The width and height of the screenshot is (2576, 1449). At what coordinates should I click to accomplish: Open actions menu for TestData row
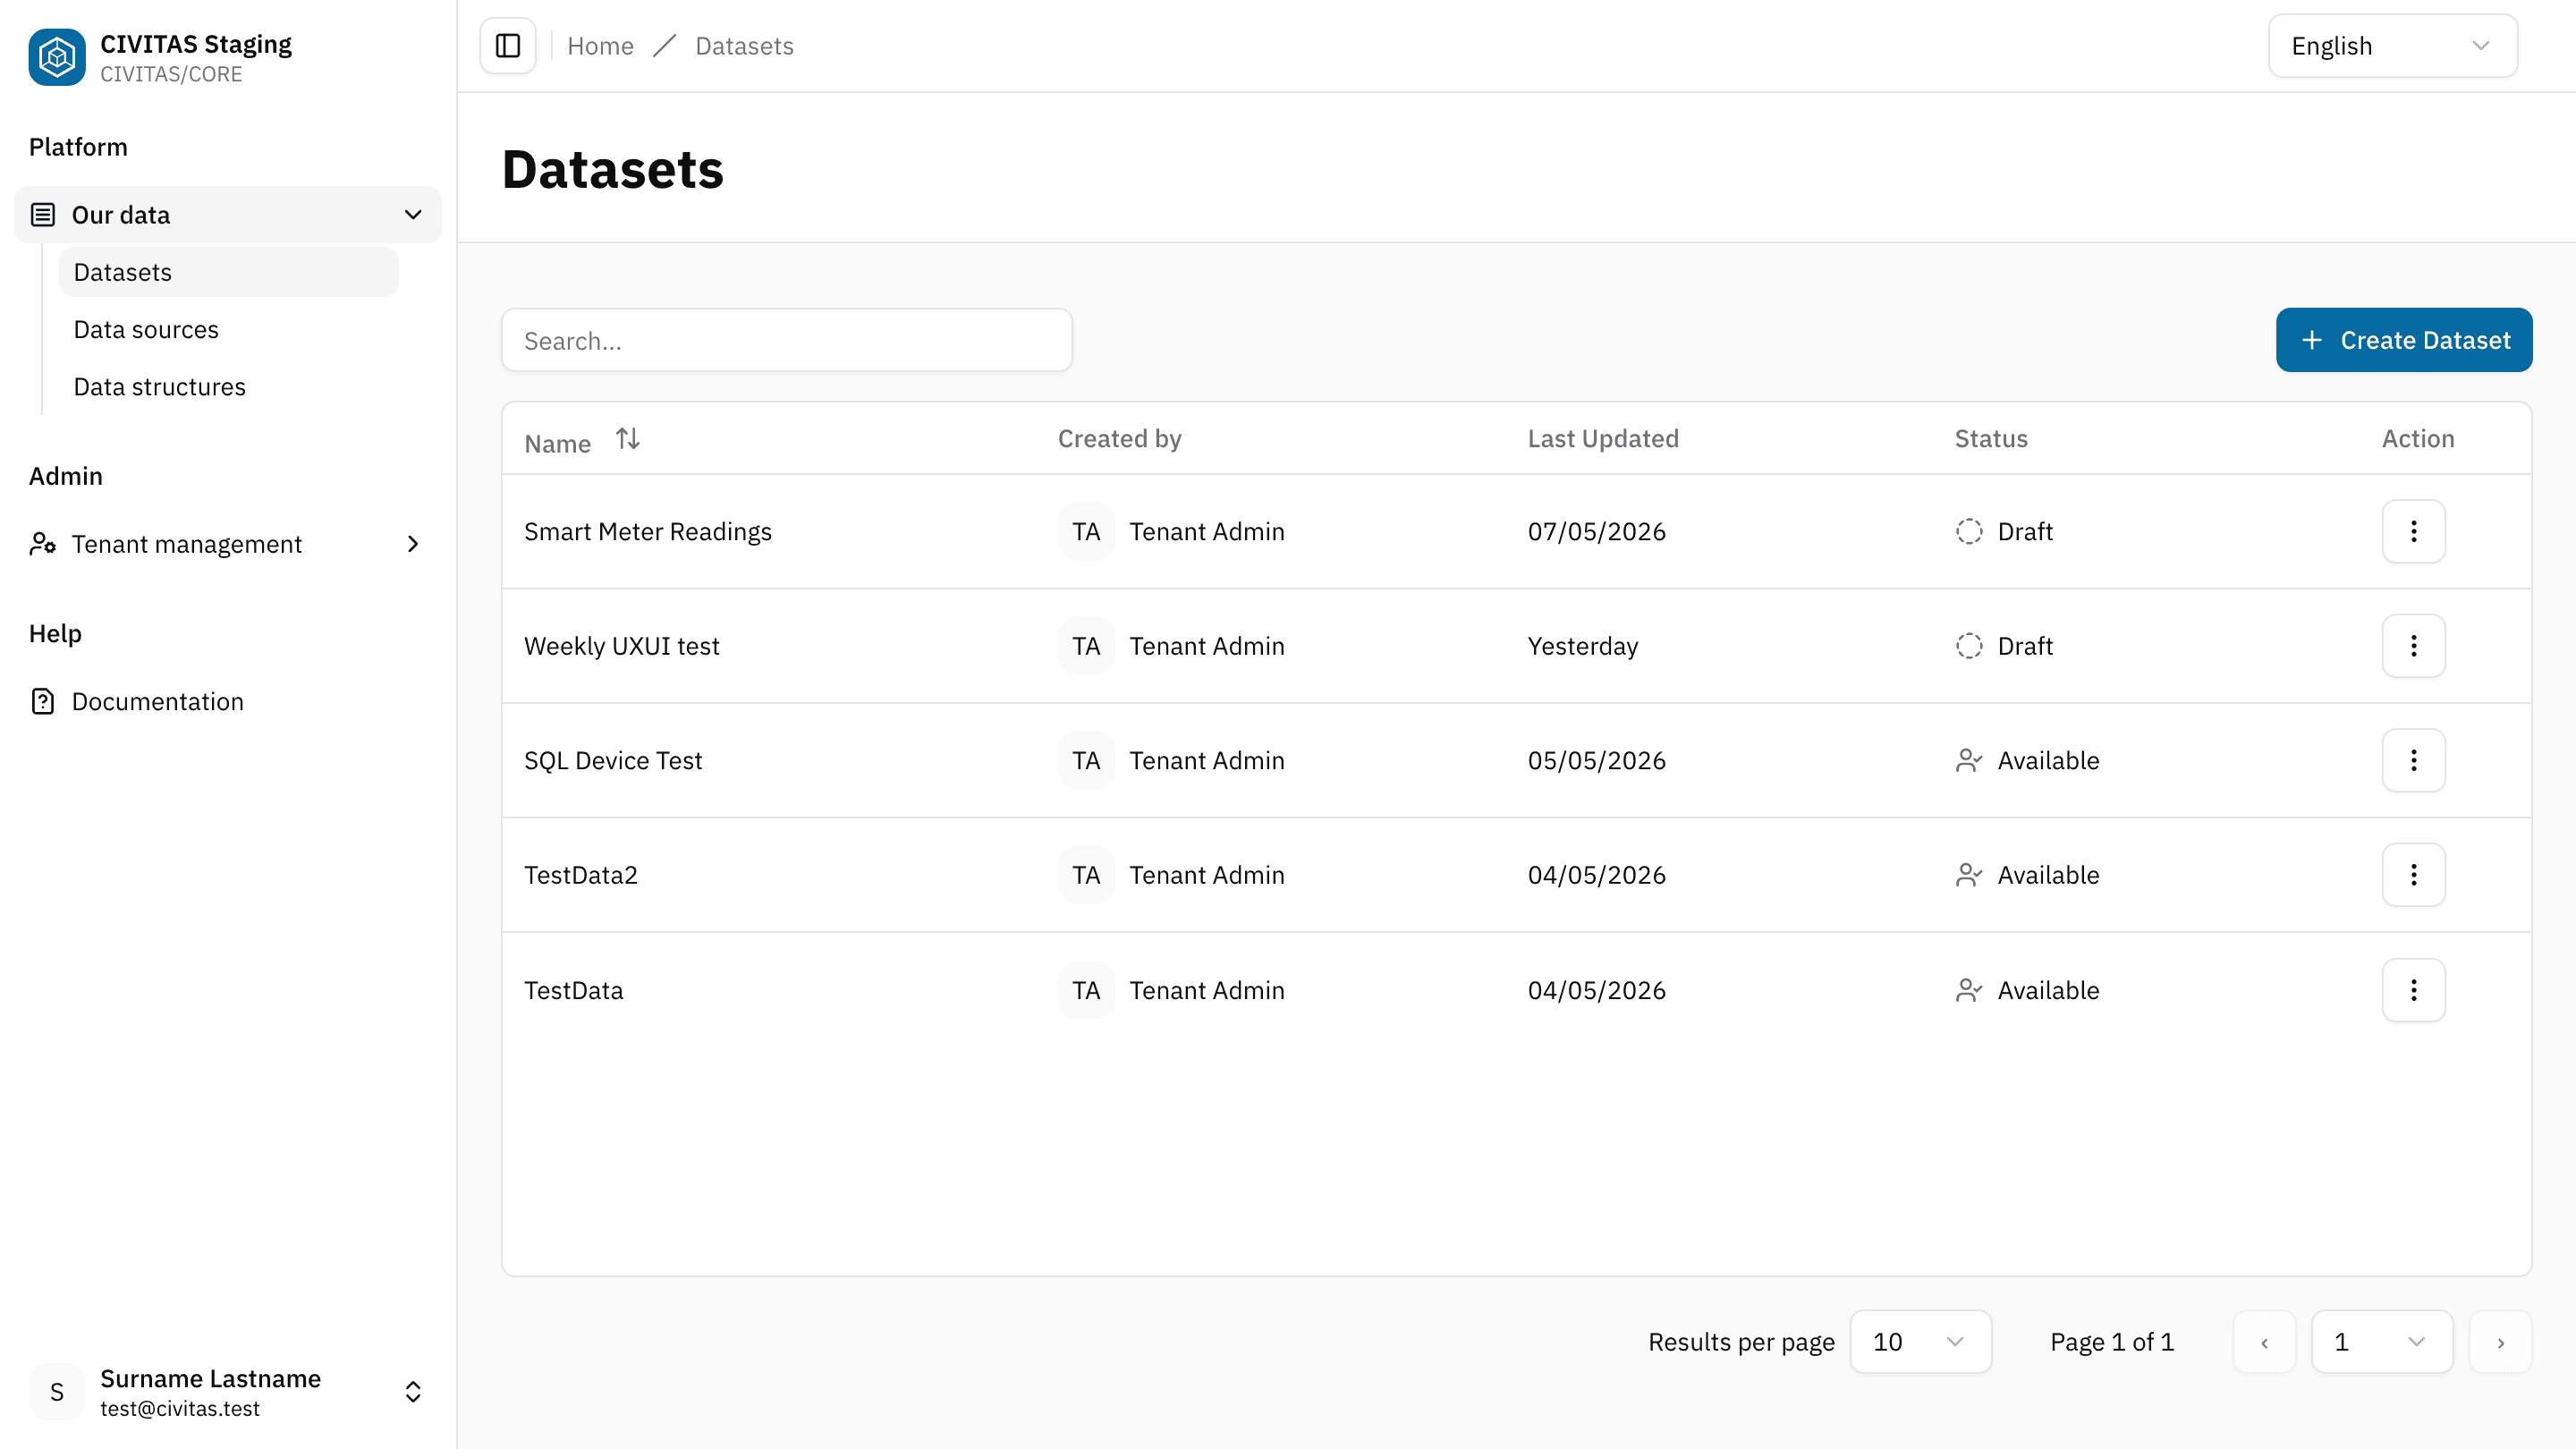click(x=2413, y=990)
